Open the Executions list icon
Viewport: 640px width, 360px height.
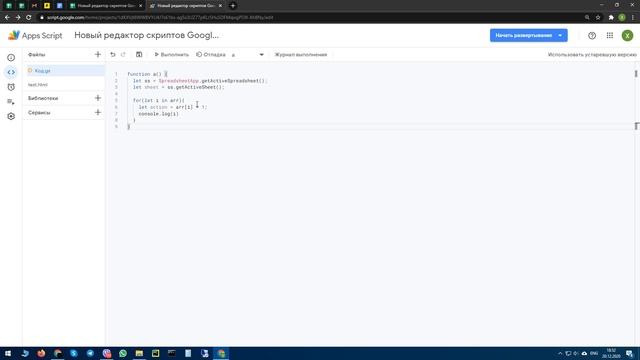[x=11, y=102]
